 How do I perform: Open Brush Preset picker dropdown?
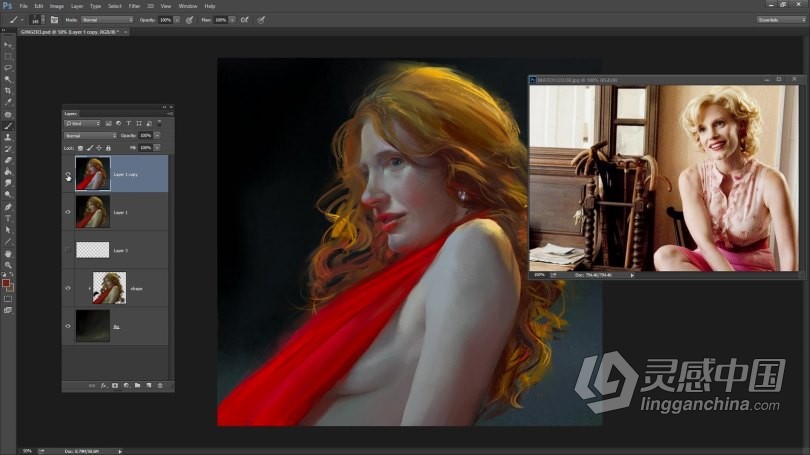(x=43, y=20)
